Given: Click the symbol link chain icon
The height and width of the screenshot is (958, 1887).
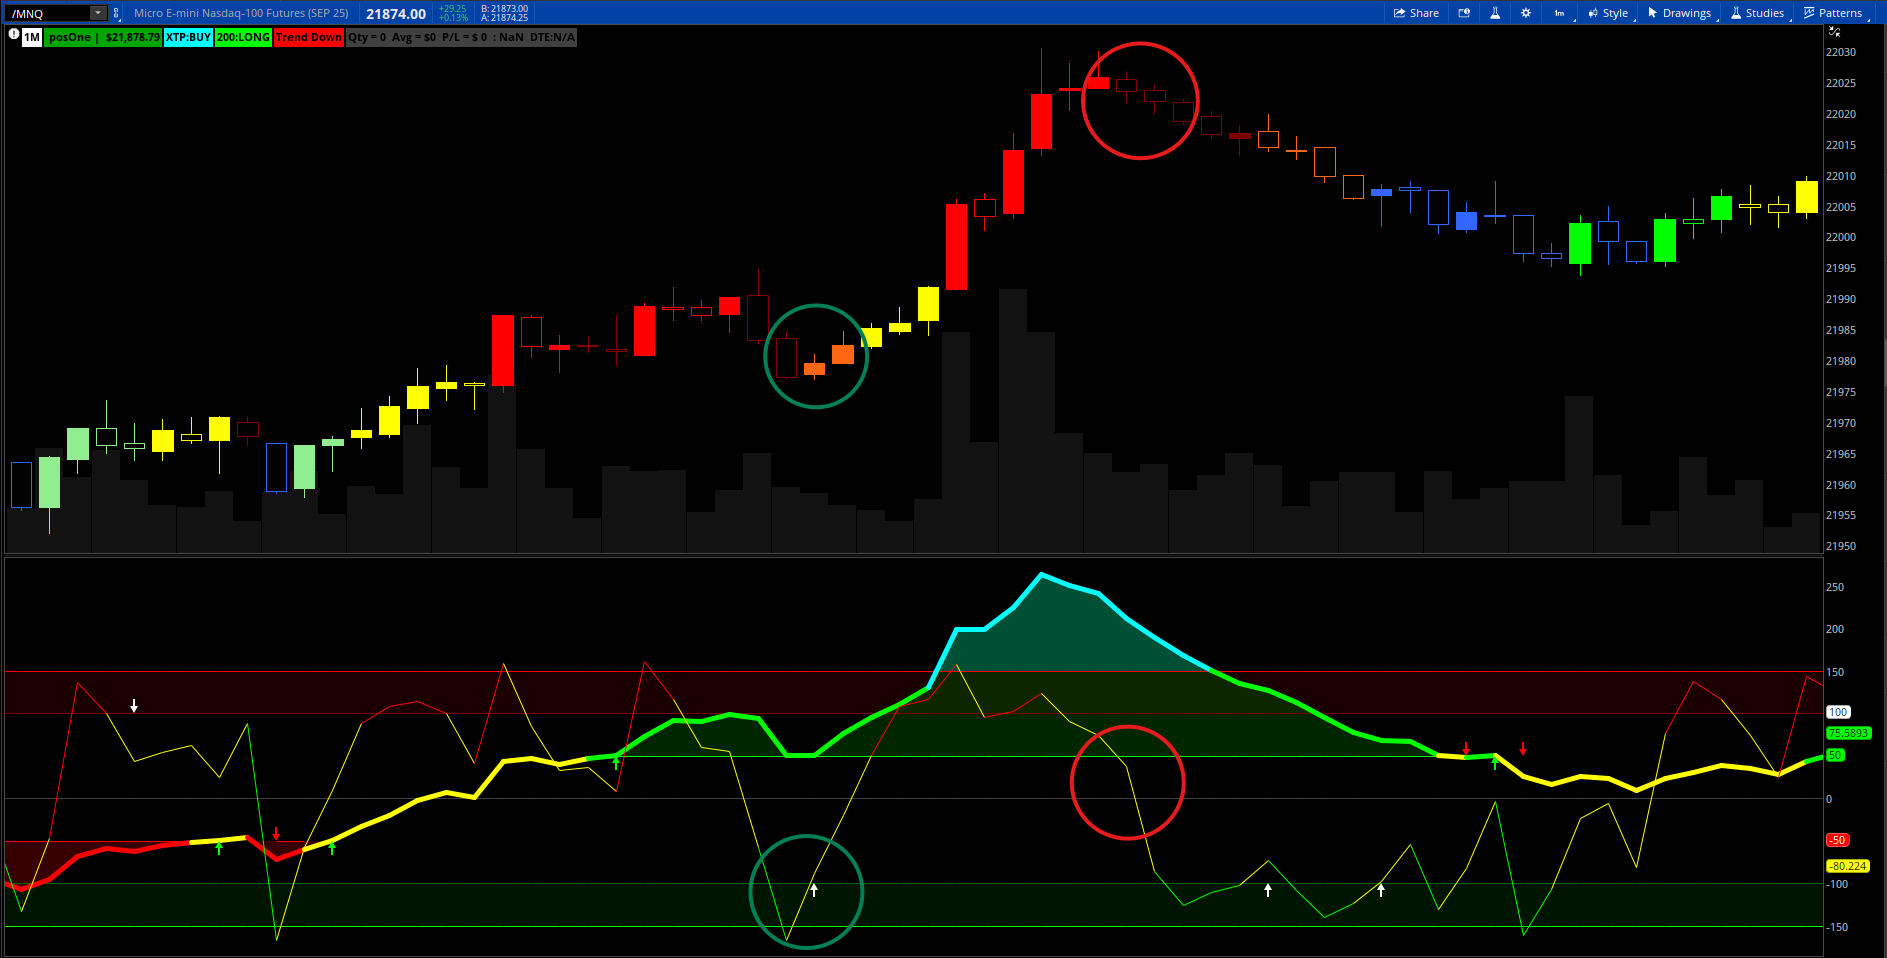Looking at the screenshot, I should coord(116,13).
